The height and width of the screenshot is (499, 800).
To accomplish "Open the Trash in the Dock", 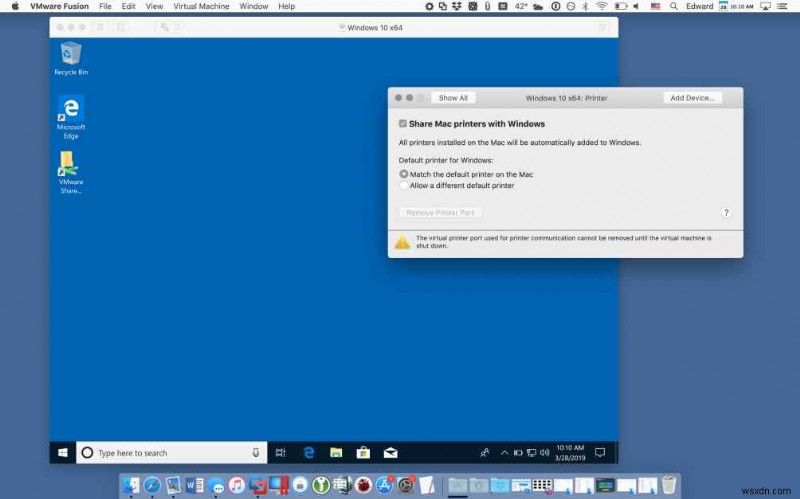I will coord(668,485).
